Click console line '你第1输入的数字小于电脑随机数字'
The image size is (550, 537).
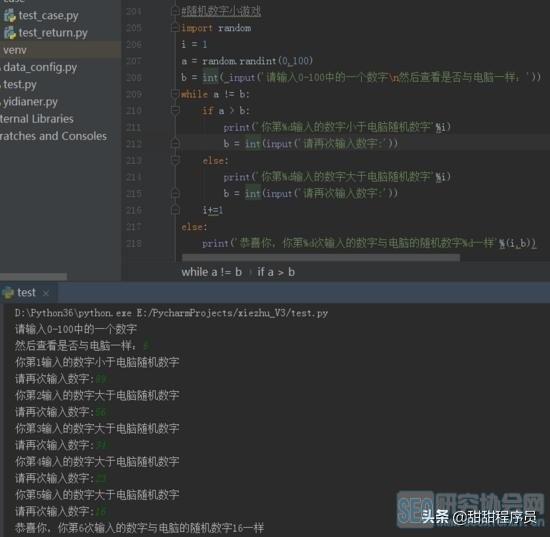coord(97,362)
